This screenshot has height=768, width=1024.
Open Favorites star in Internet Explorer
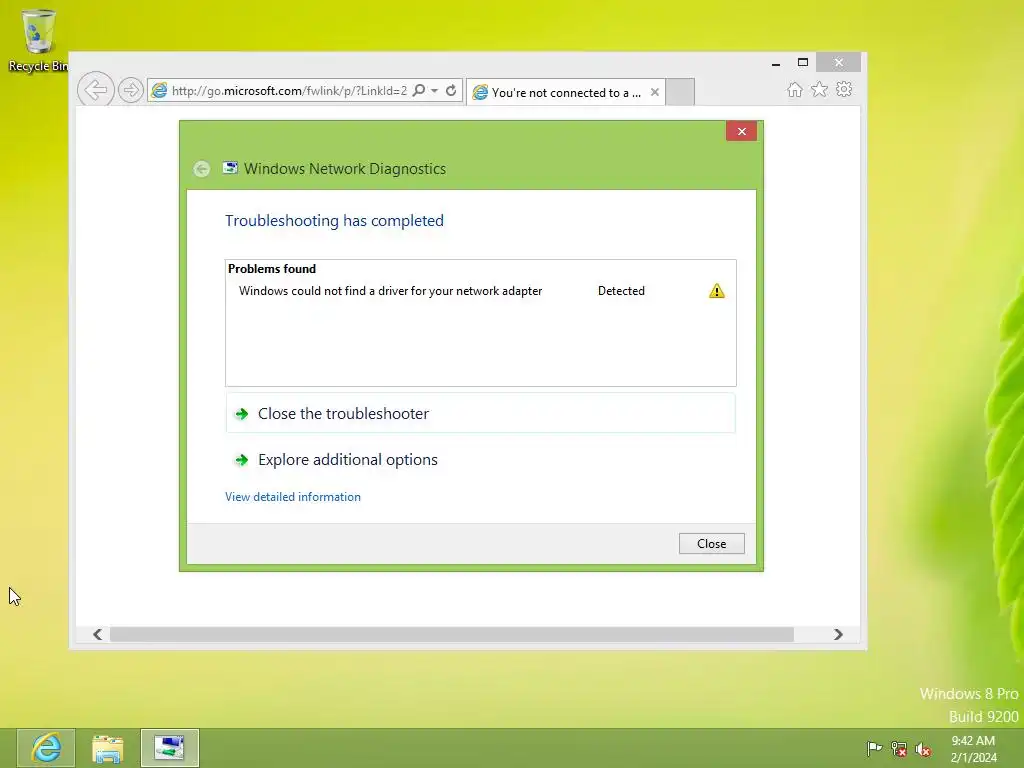tap(820, 89)
